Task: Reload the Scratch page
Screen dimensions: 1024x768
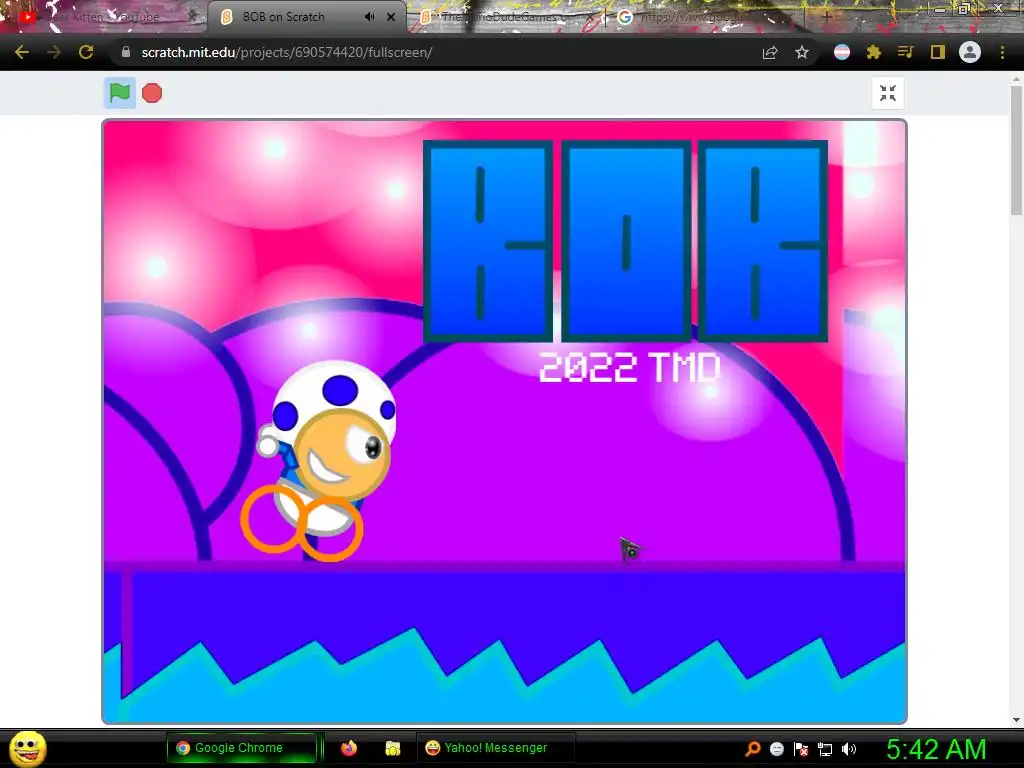Action: tap(86, 52)
